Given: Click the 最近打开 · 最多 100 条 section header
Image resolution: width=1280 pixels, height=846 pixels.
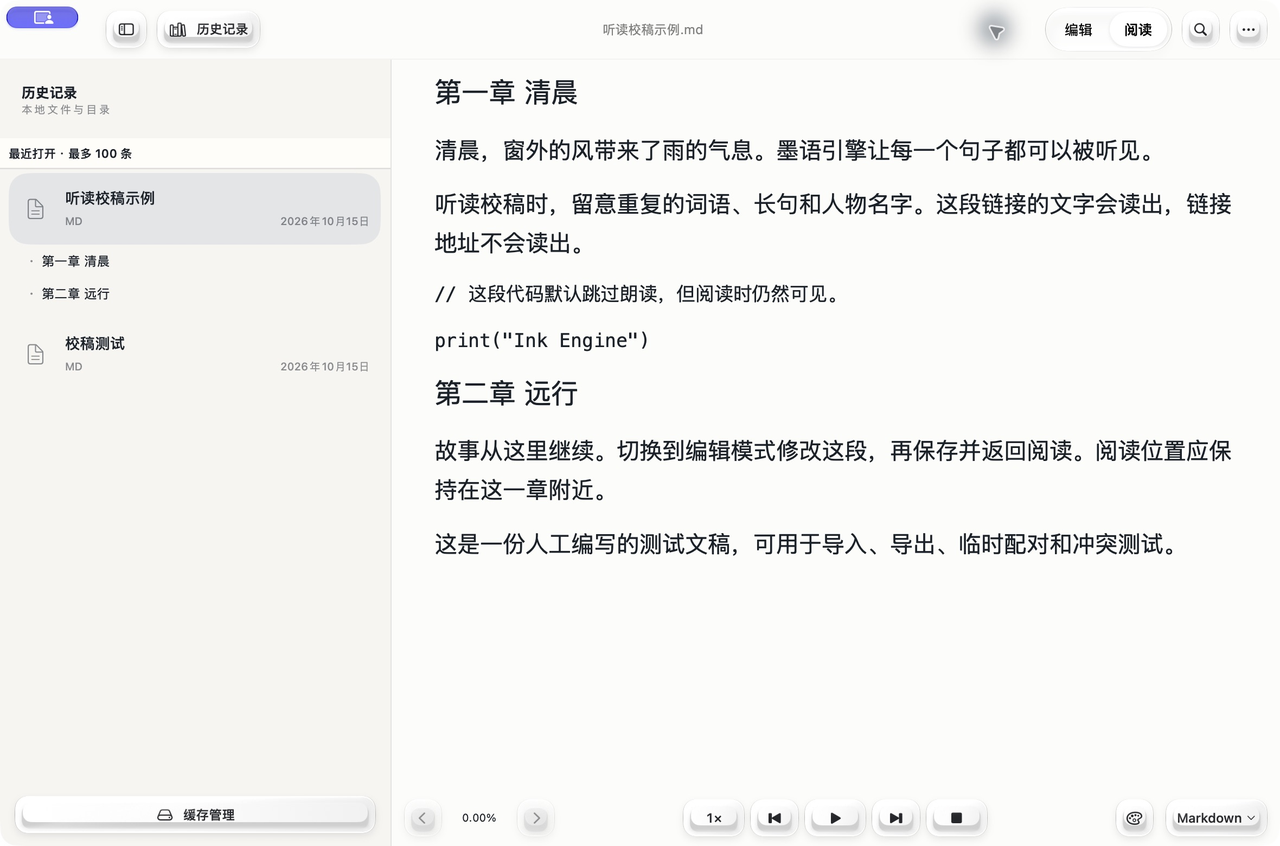Looking at the screenshot, I should tap(71, 154).
